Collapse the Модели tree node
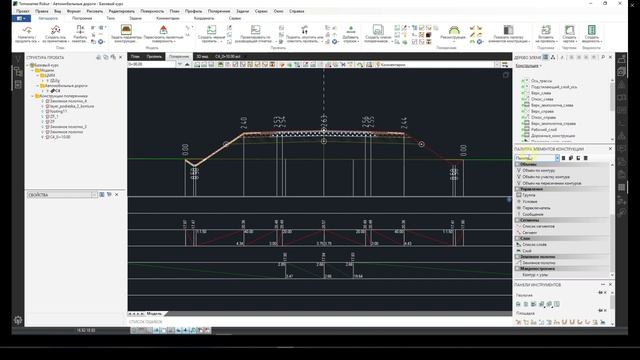This screenshot has width=640, height=360. [x=33, y=70]
